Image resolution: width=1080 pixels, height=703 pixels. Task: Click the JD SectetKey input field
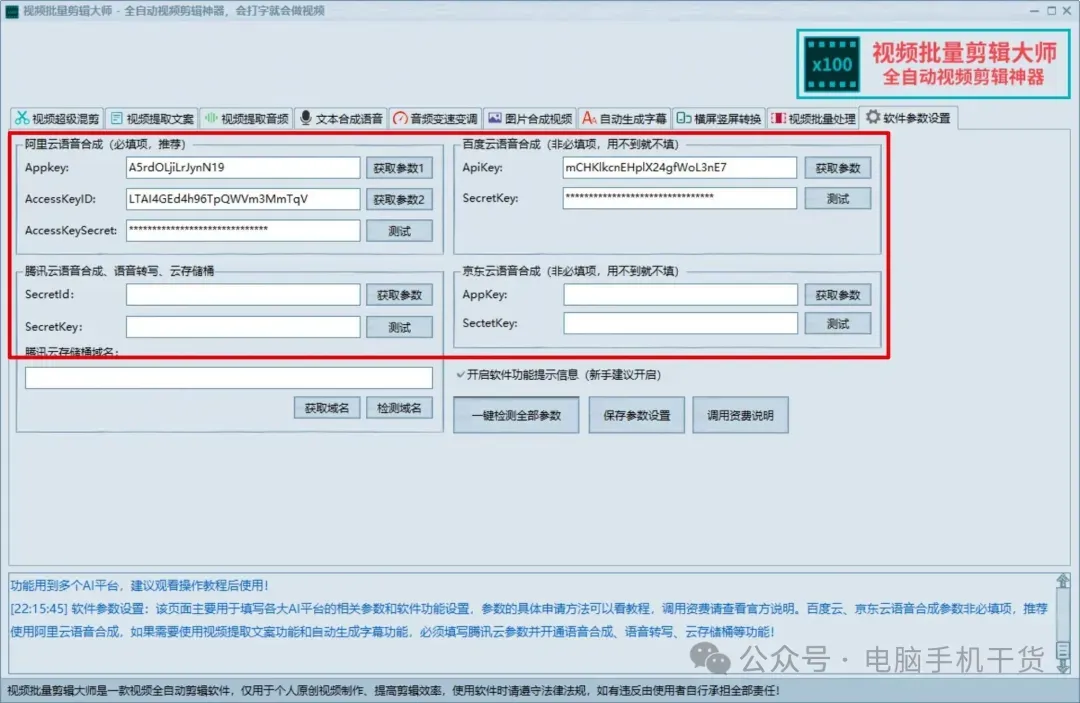pyautogui.click(x=681, y=323)
